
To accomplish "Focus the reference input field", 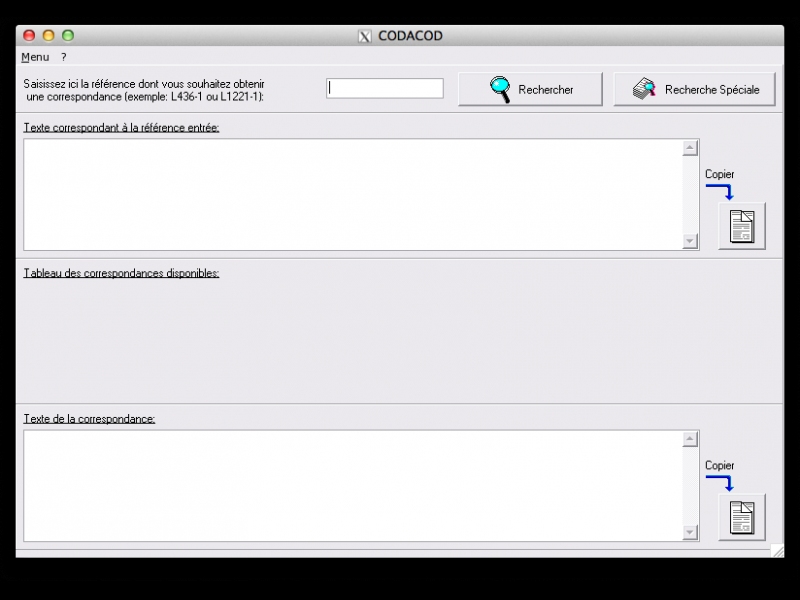I will (x=385, y=89).
